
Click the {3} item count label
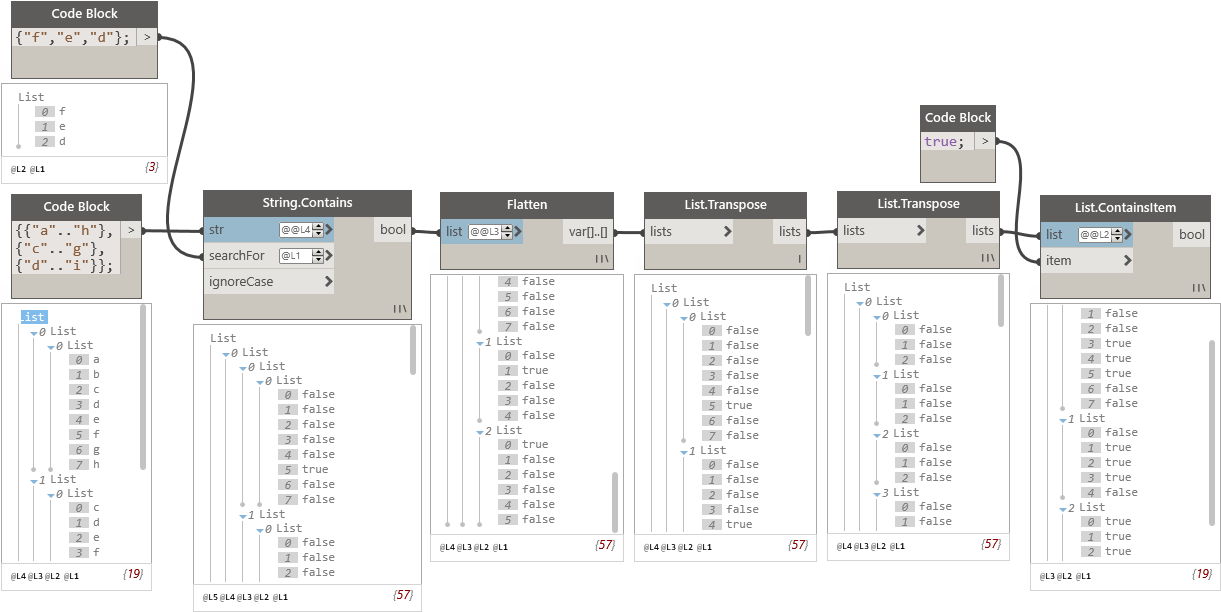coord(151,167)
